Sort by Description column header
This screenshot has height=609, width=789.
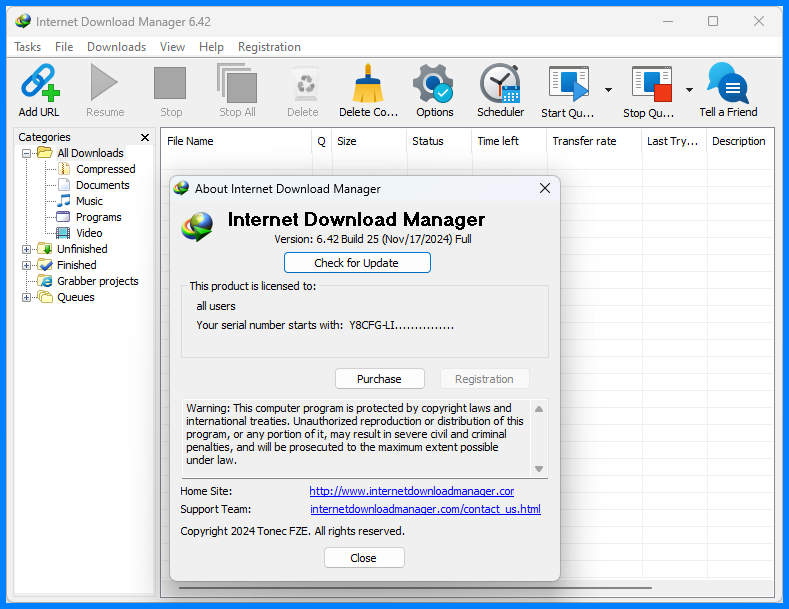click(x=740, y=141)
